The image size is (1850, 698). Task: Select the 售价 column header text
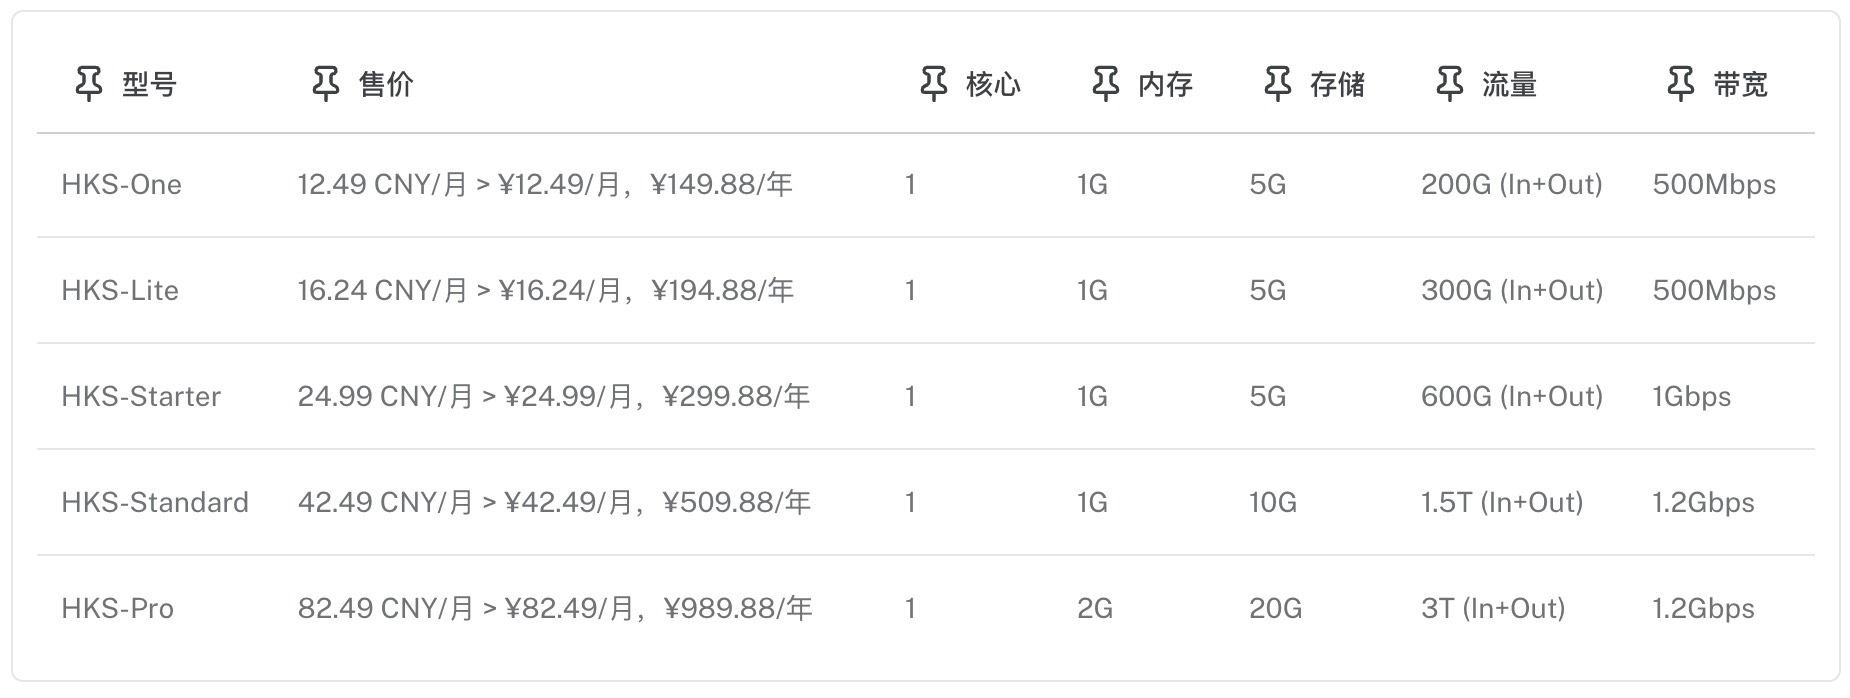click(x=386, y=85)
